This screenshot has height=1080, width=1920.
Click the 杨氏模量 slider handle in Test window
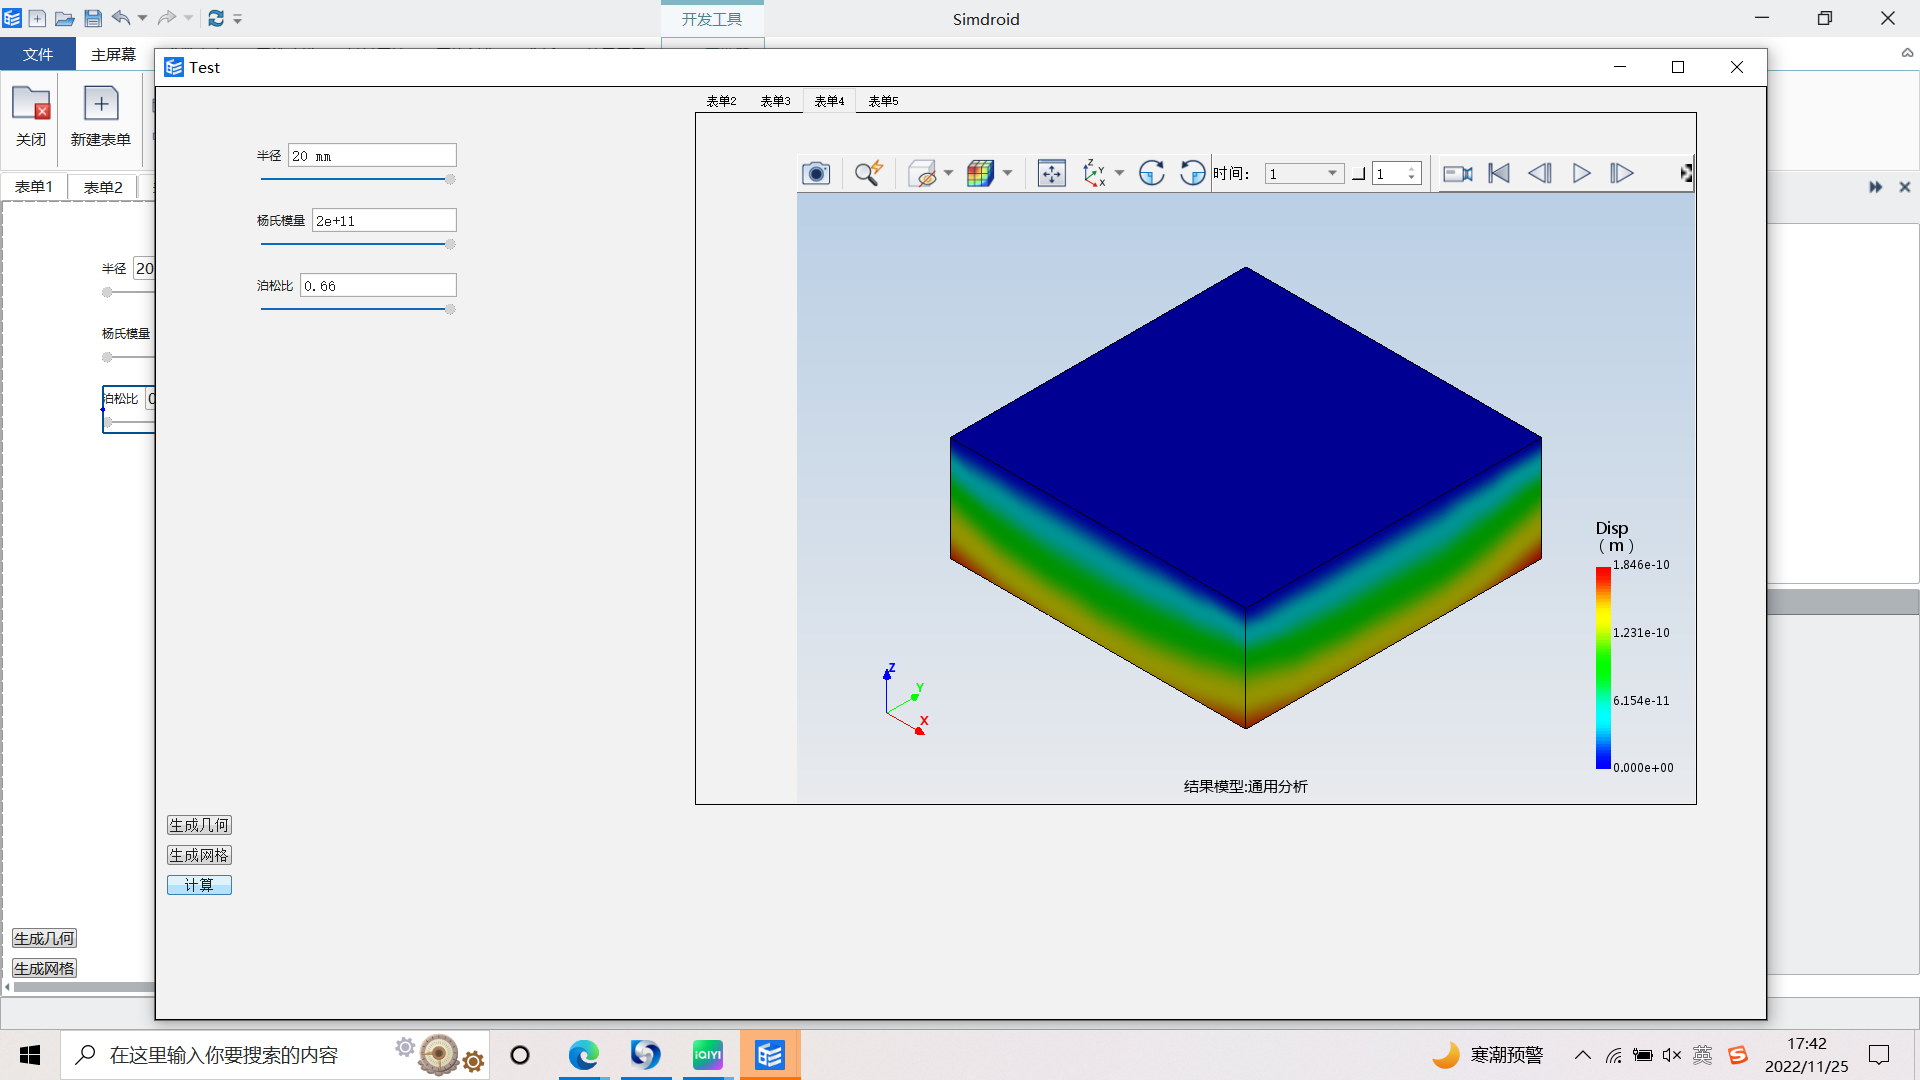point(450,245)
